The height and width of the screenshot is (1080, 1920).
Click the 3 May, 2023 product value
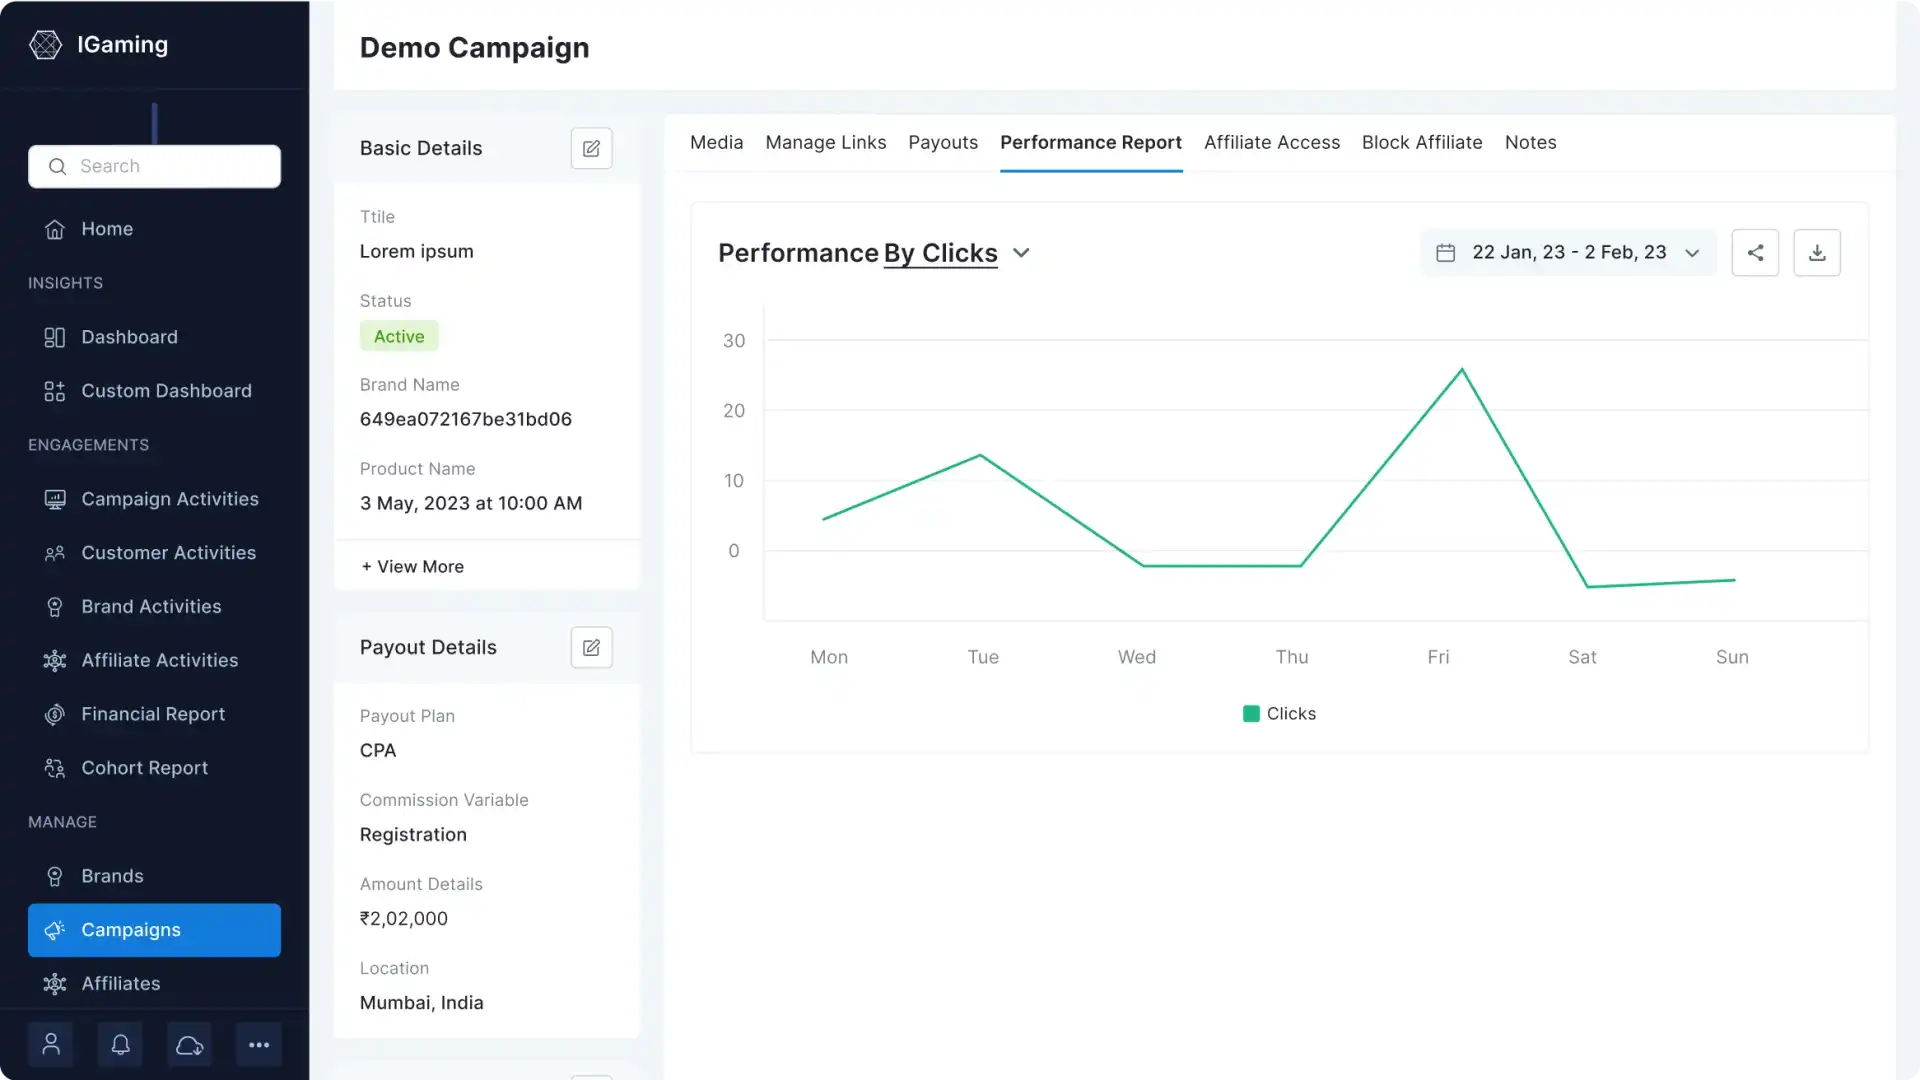point(471,503)
